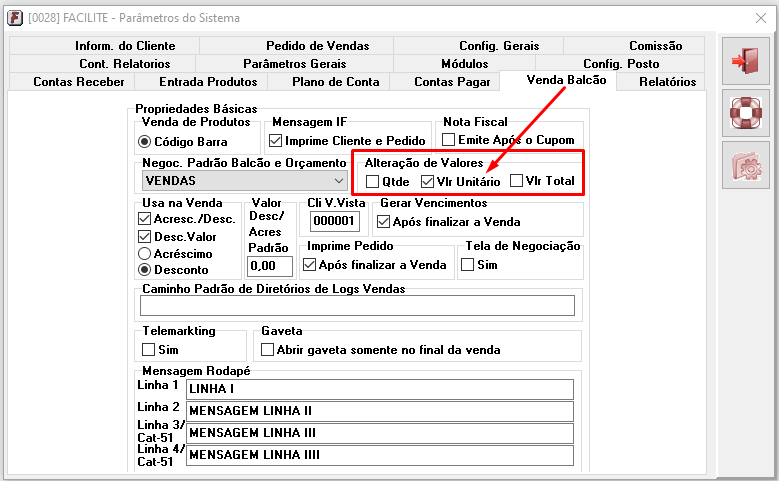This screenshot has width=779, height=481.
Task: Click the MENSAGEM LINHA III input field
Action: point(380,433)
